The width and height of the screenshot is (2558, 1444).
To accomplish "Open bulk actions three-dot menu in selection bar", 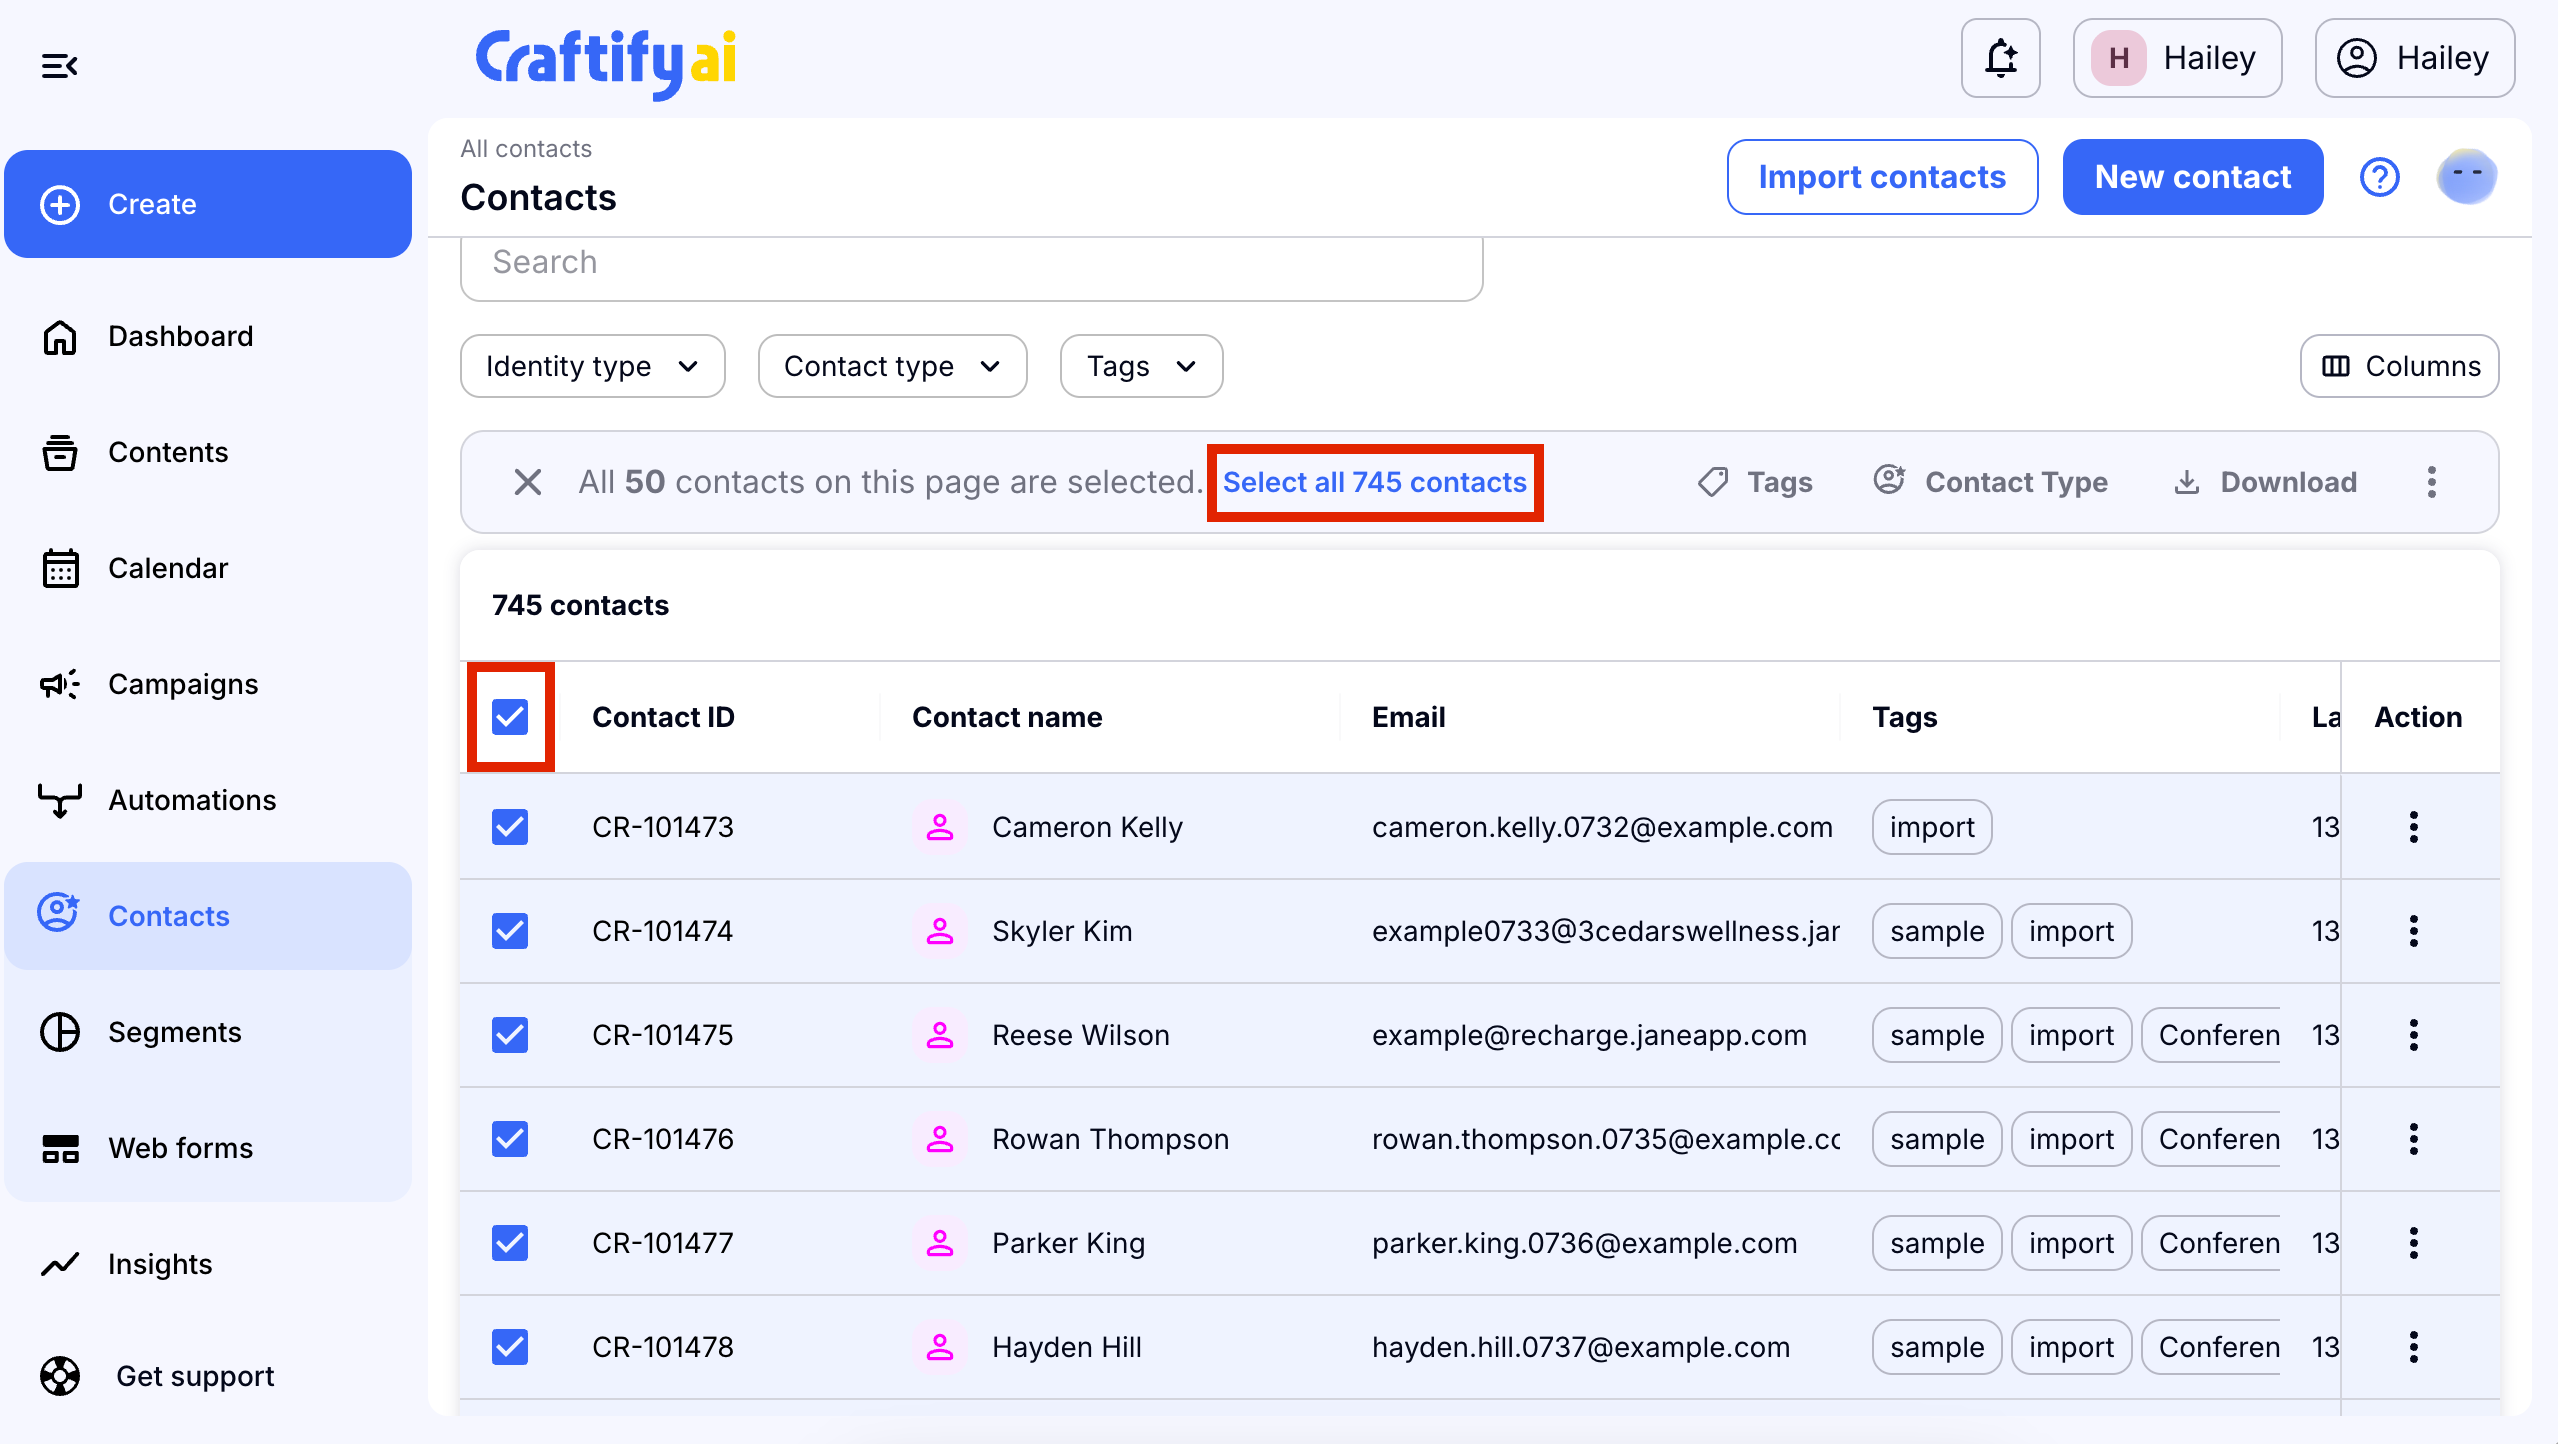I will click(x=2432, y=482).
